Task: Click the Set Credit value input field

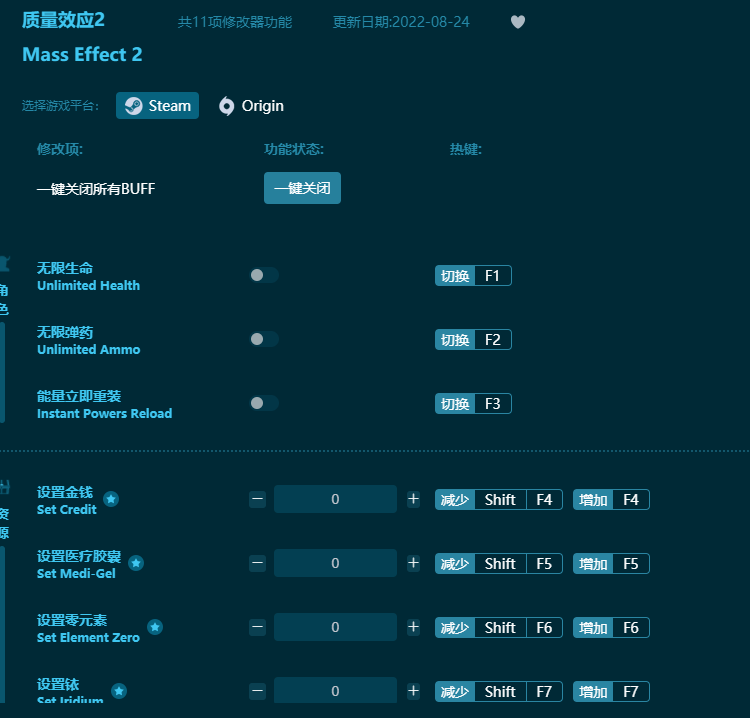Action: 335,499
